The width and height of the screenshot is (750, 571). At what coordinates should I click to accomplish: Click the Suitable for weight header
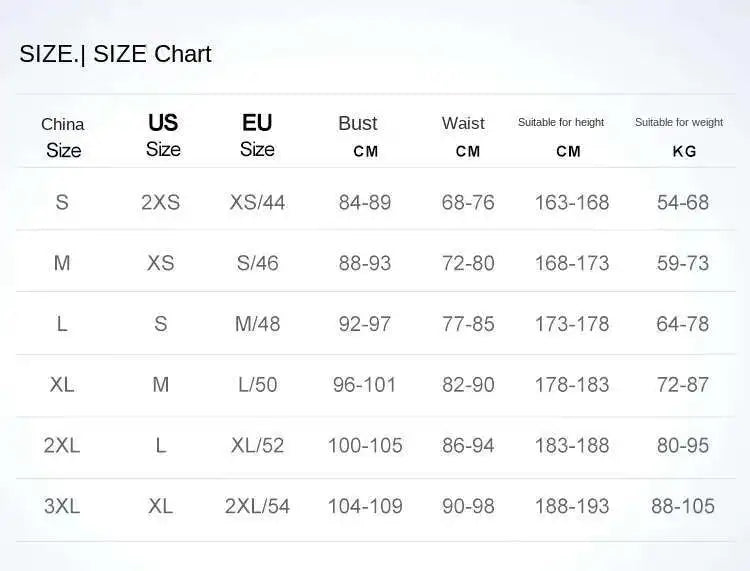[x=679, y=123]
